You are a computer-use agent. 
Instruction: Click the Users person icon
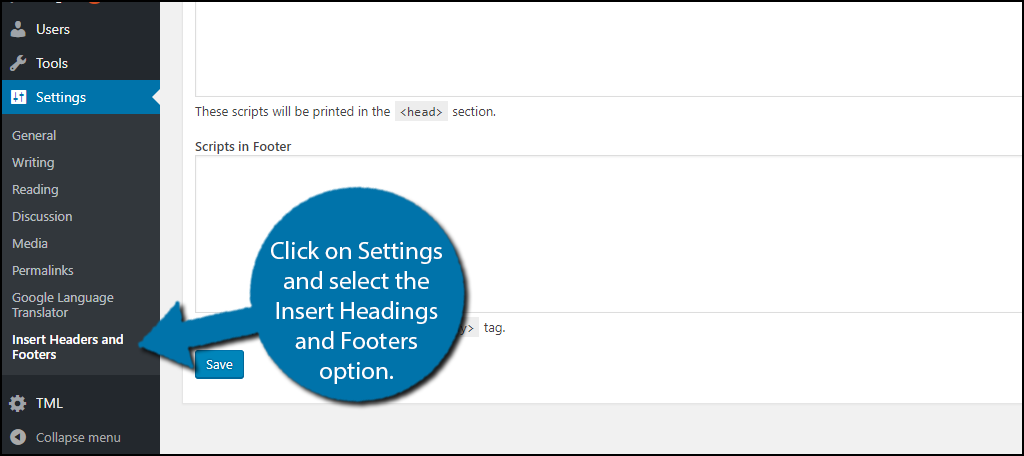[18, 30]
